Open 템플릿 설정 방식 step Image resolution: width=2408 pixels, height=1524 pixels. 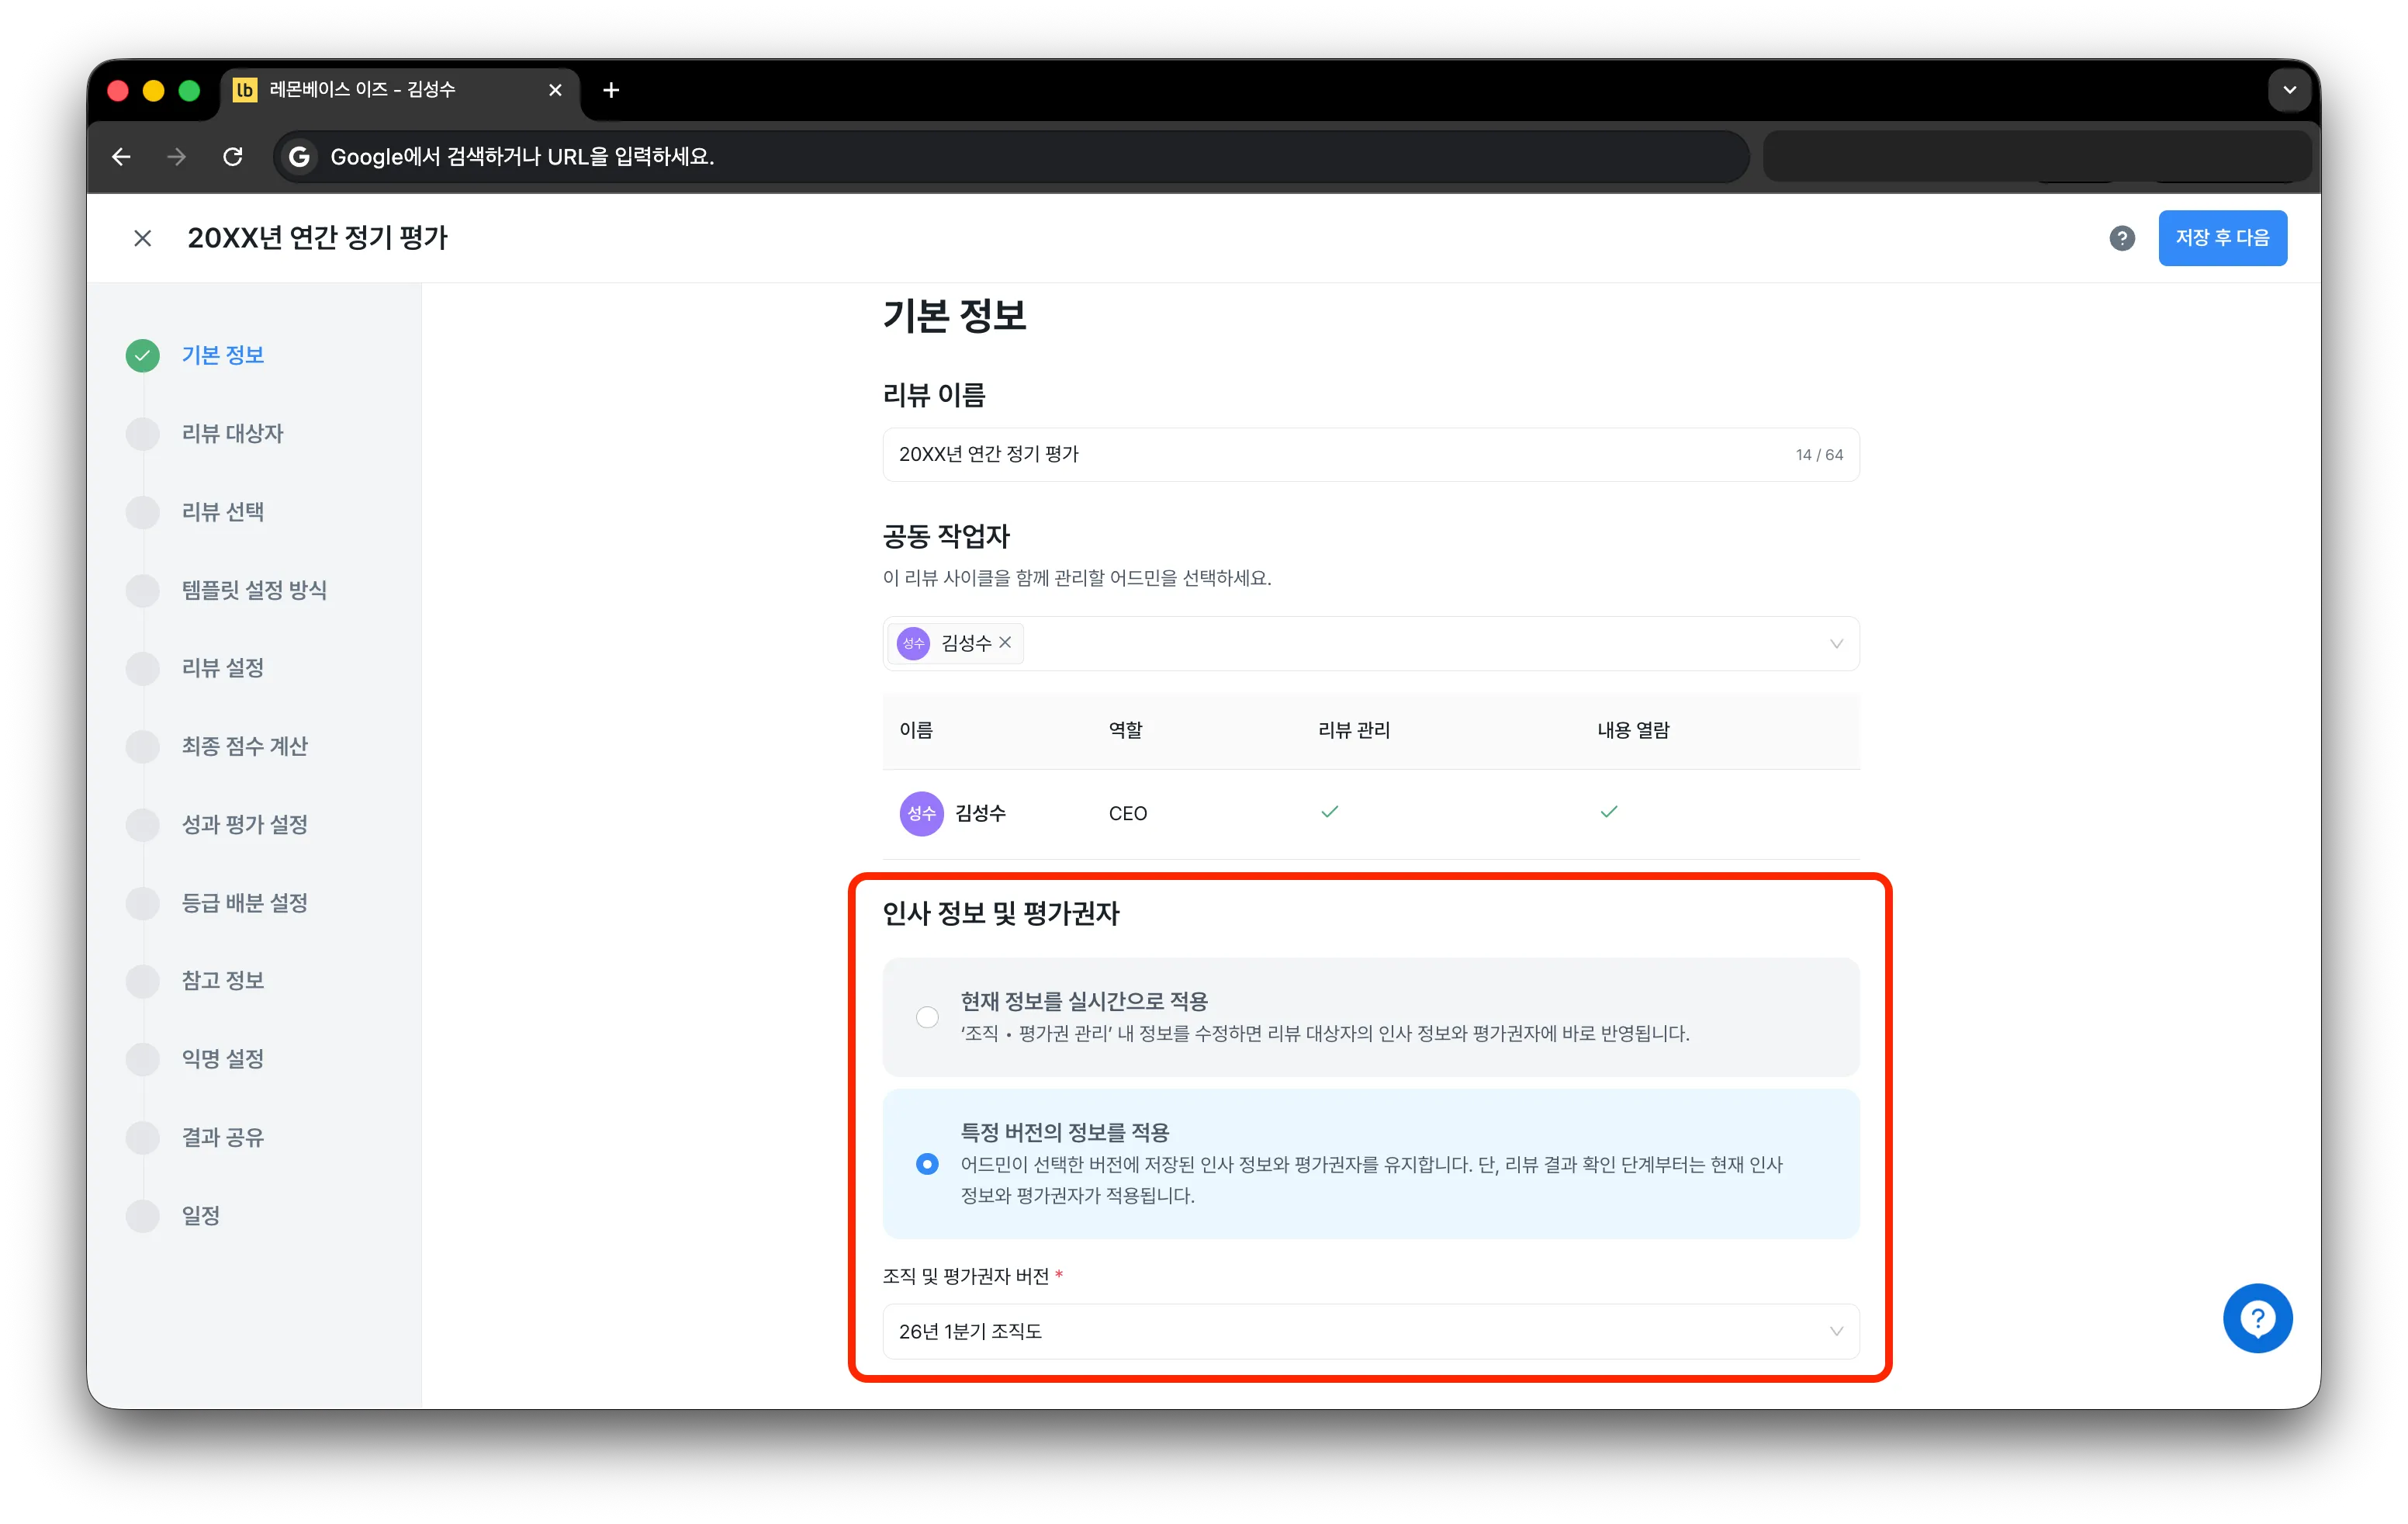point(254,590)
